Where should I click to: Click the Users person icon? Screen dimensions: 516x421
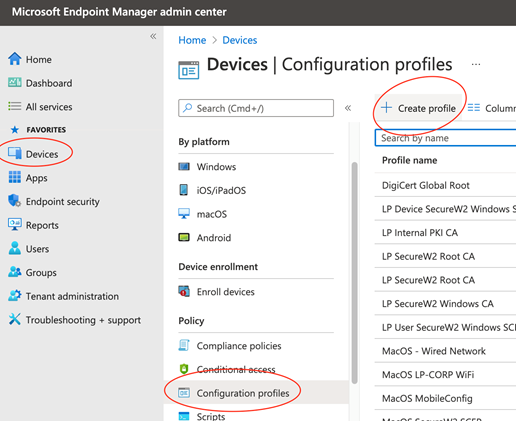tap(15, 248)
